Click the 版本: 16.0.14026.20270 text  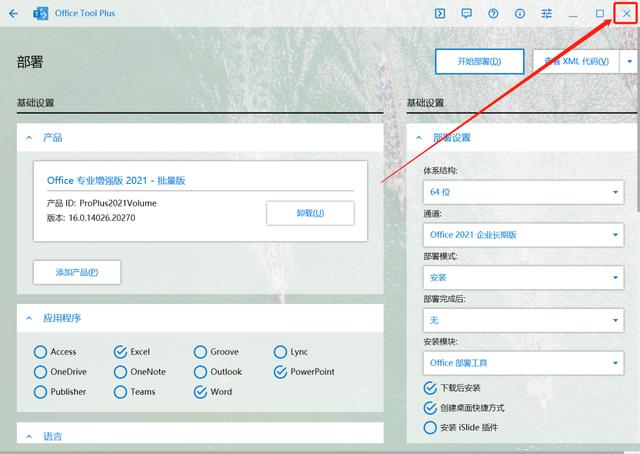click(91, 218)
